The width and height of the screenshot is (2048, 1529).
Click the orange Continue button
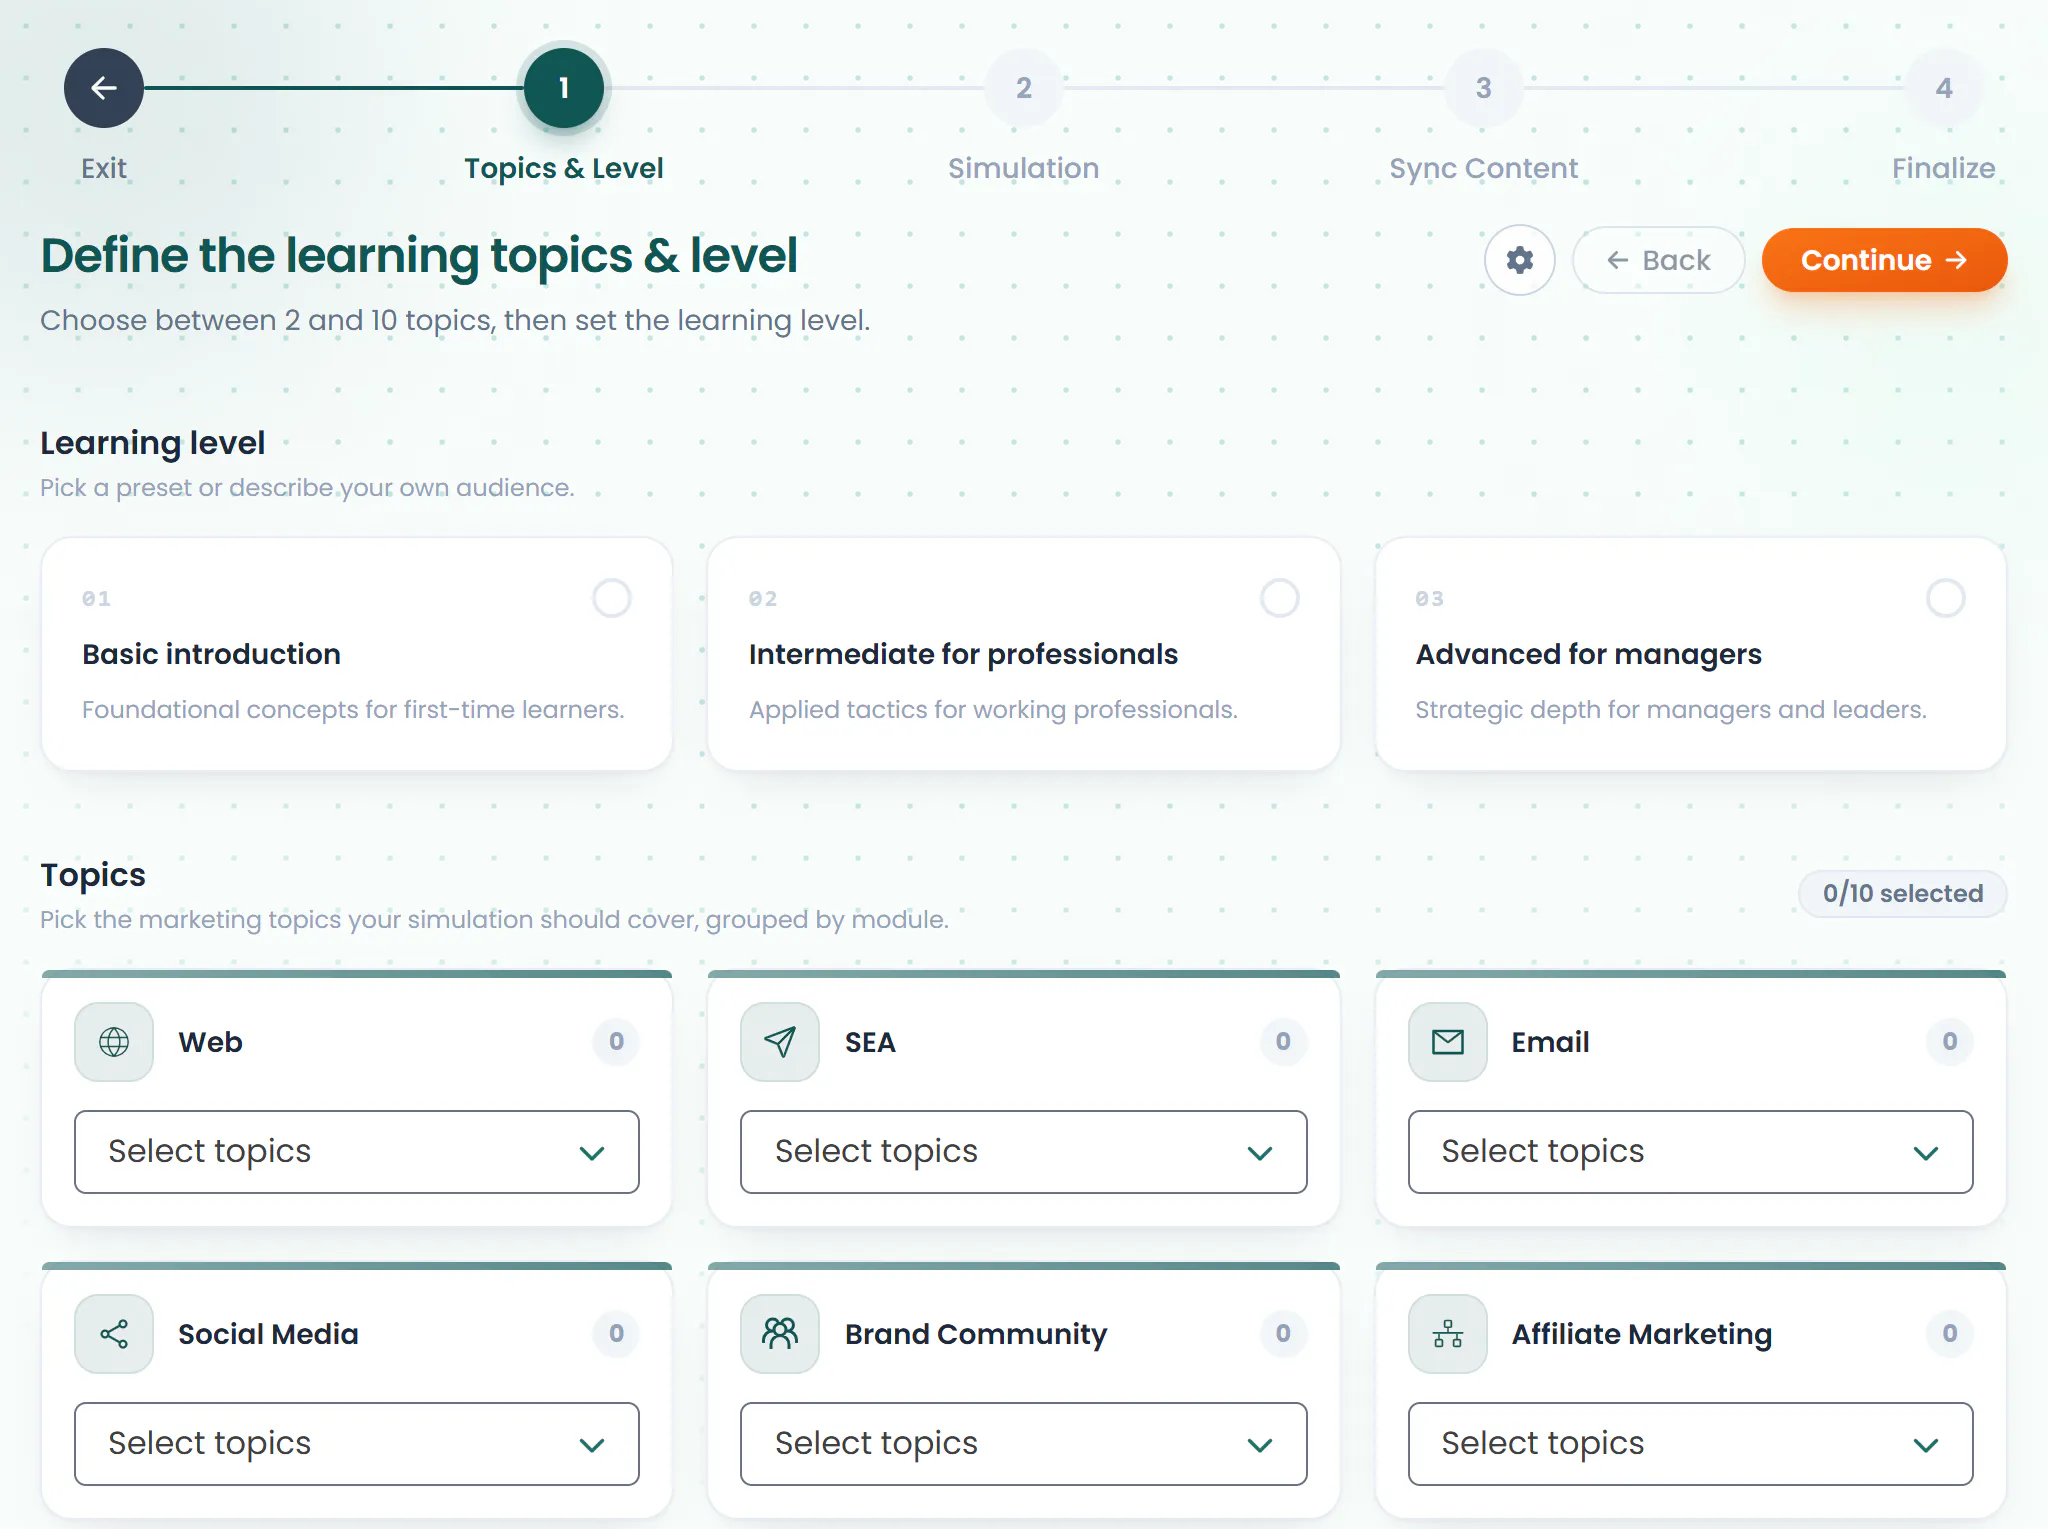1884,260
